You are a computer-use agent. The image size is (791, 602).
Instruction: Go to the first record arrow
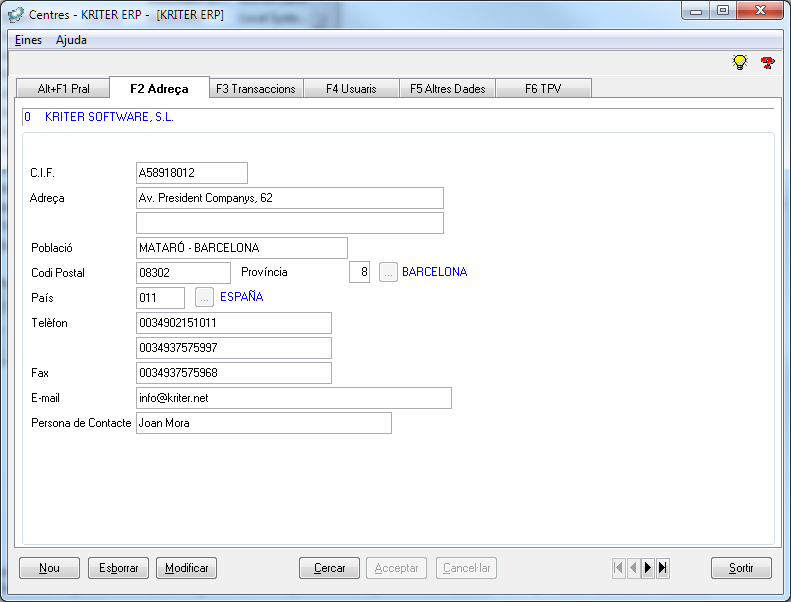[618, 568]
